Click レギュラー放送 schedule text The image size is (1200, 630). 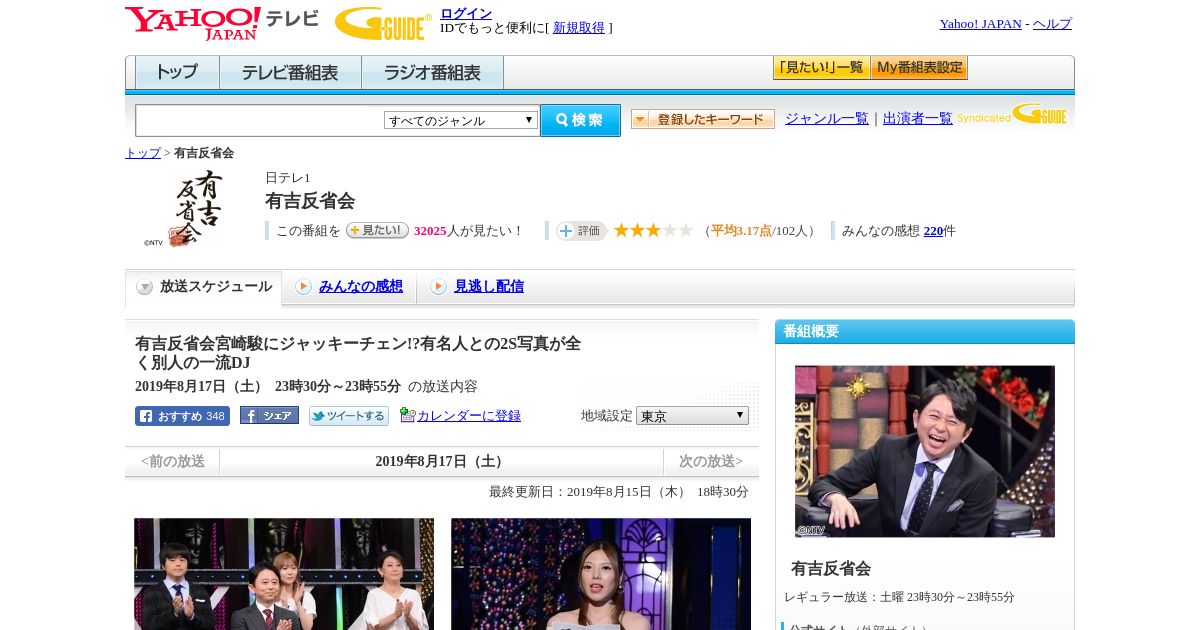coord(899,597)
